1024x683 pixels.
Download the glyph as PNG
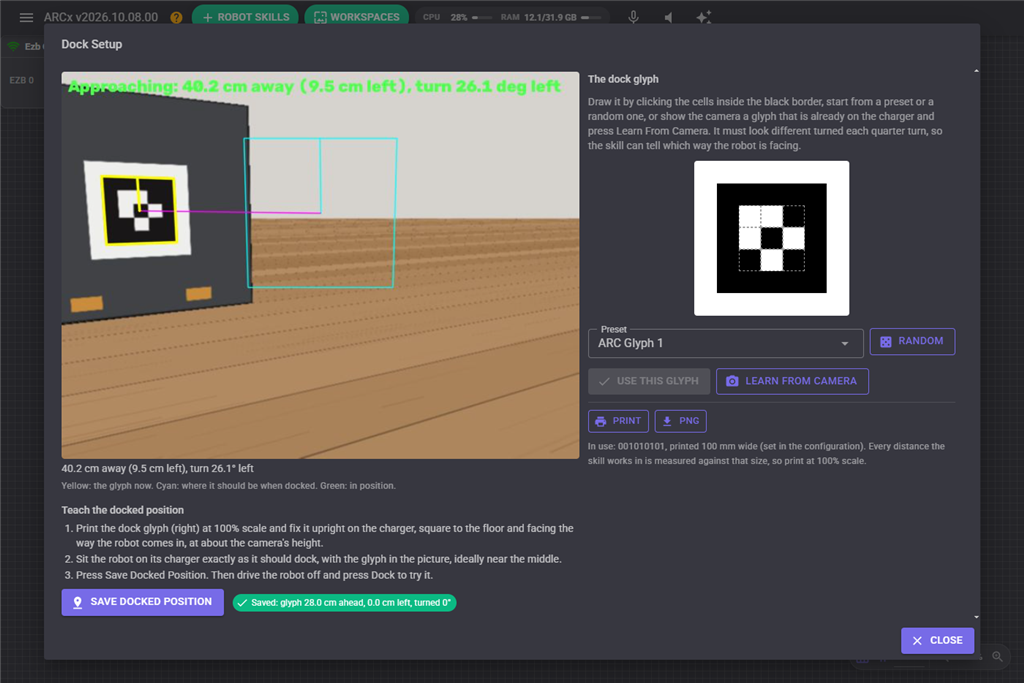pos(680,421)
